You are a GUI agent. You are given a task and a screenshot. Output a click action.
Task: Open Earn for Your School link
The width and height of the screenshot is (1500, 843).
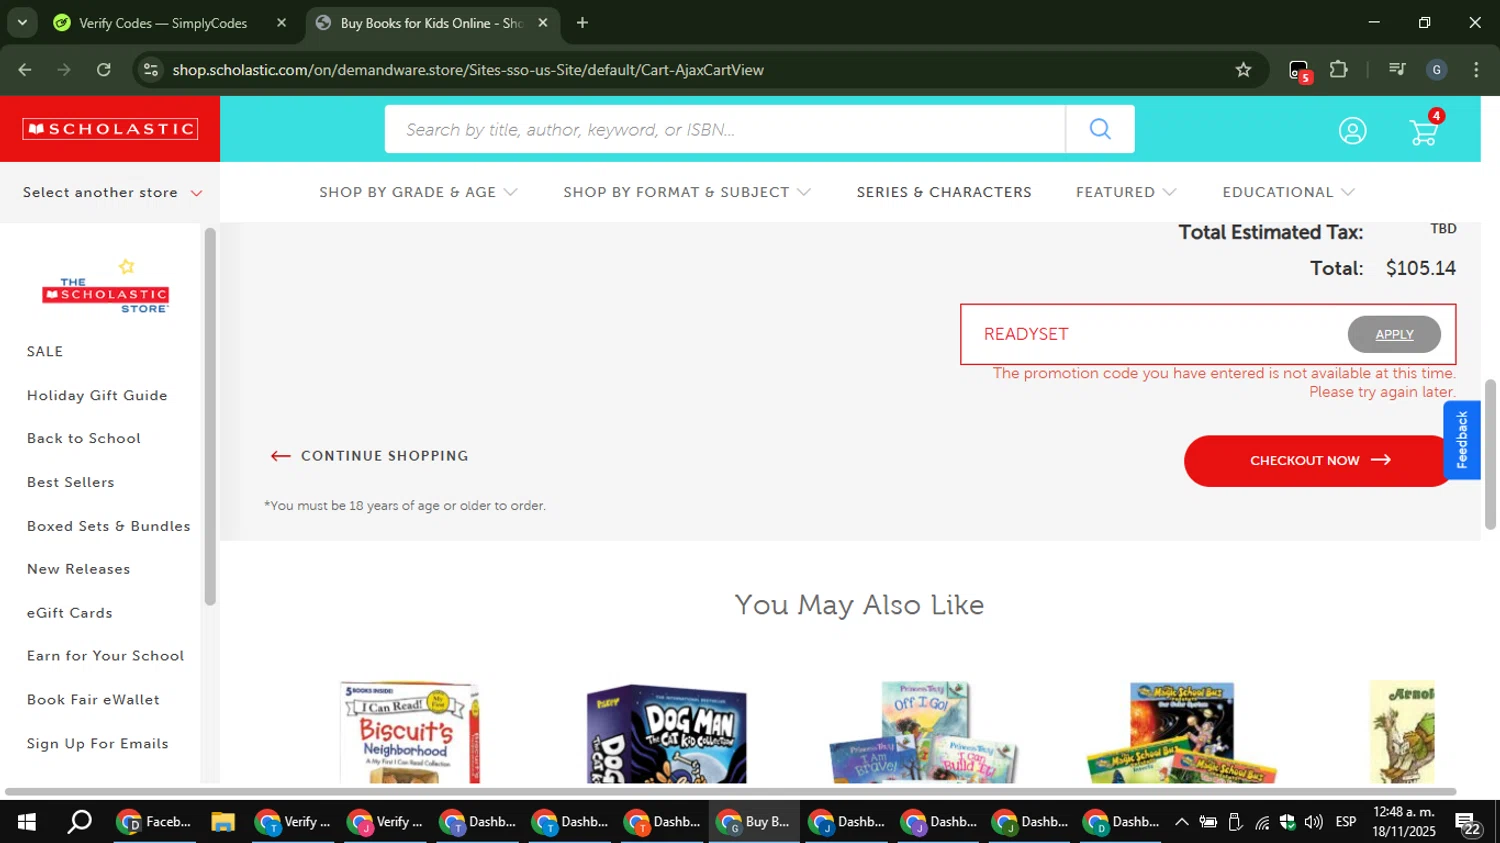tap(105, 656)
